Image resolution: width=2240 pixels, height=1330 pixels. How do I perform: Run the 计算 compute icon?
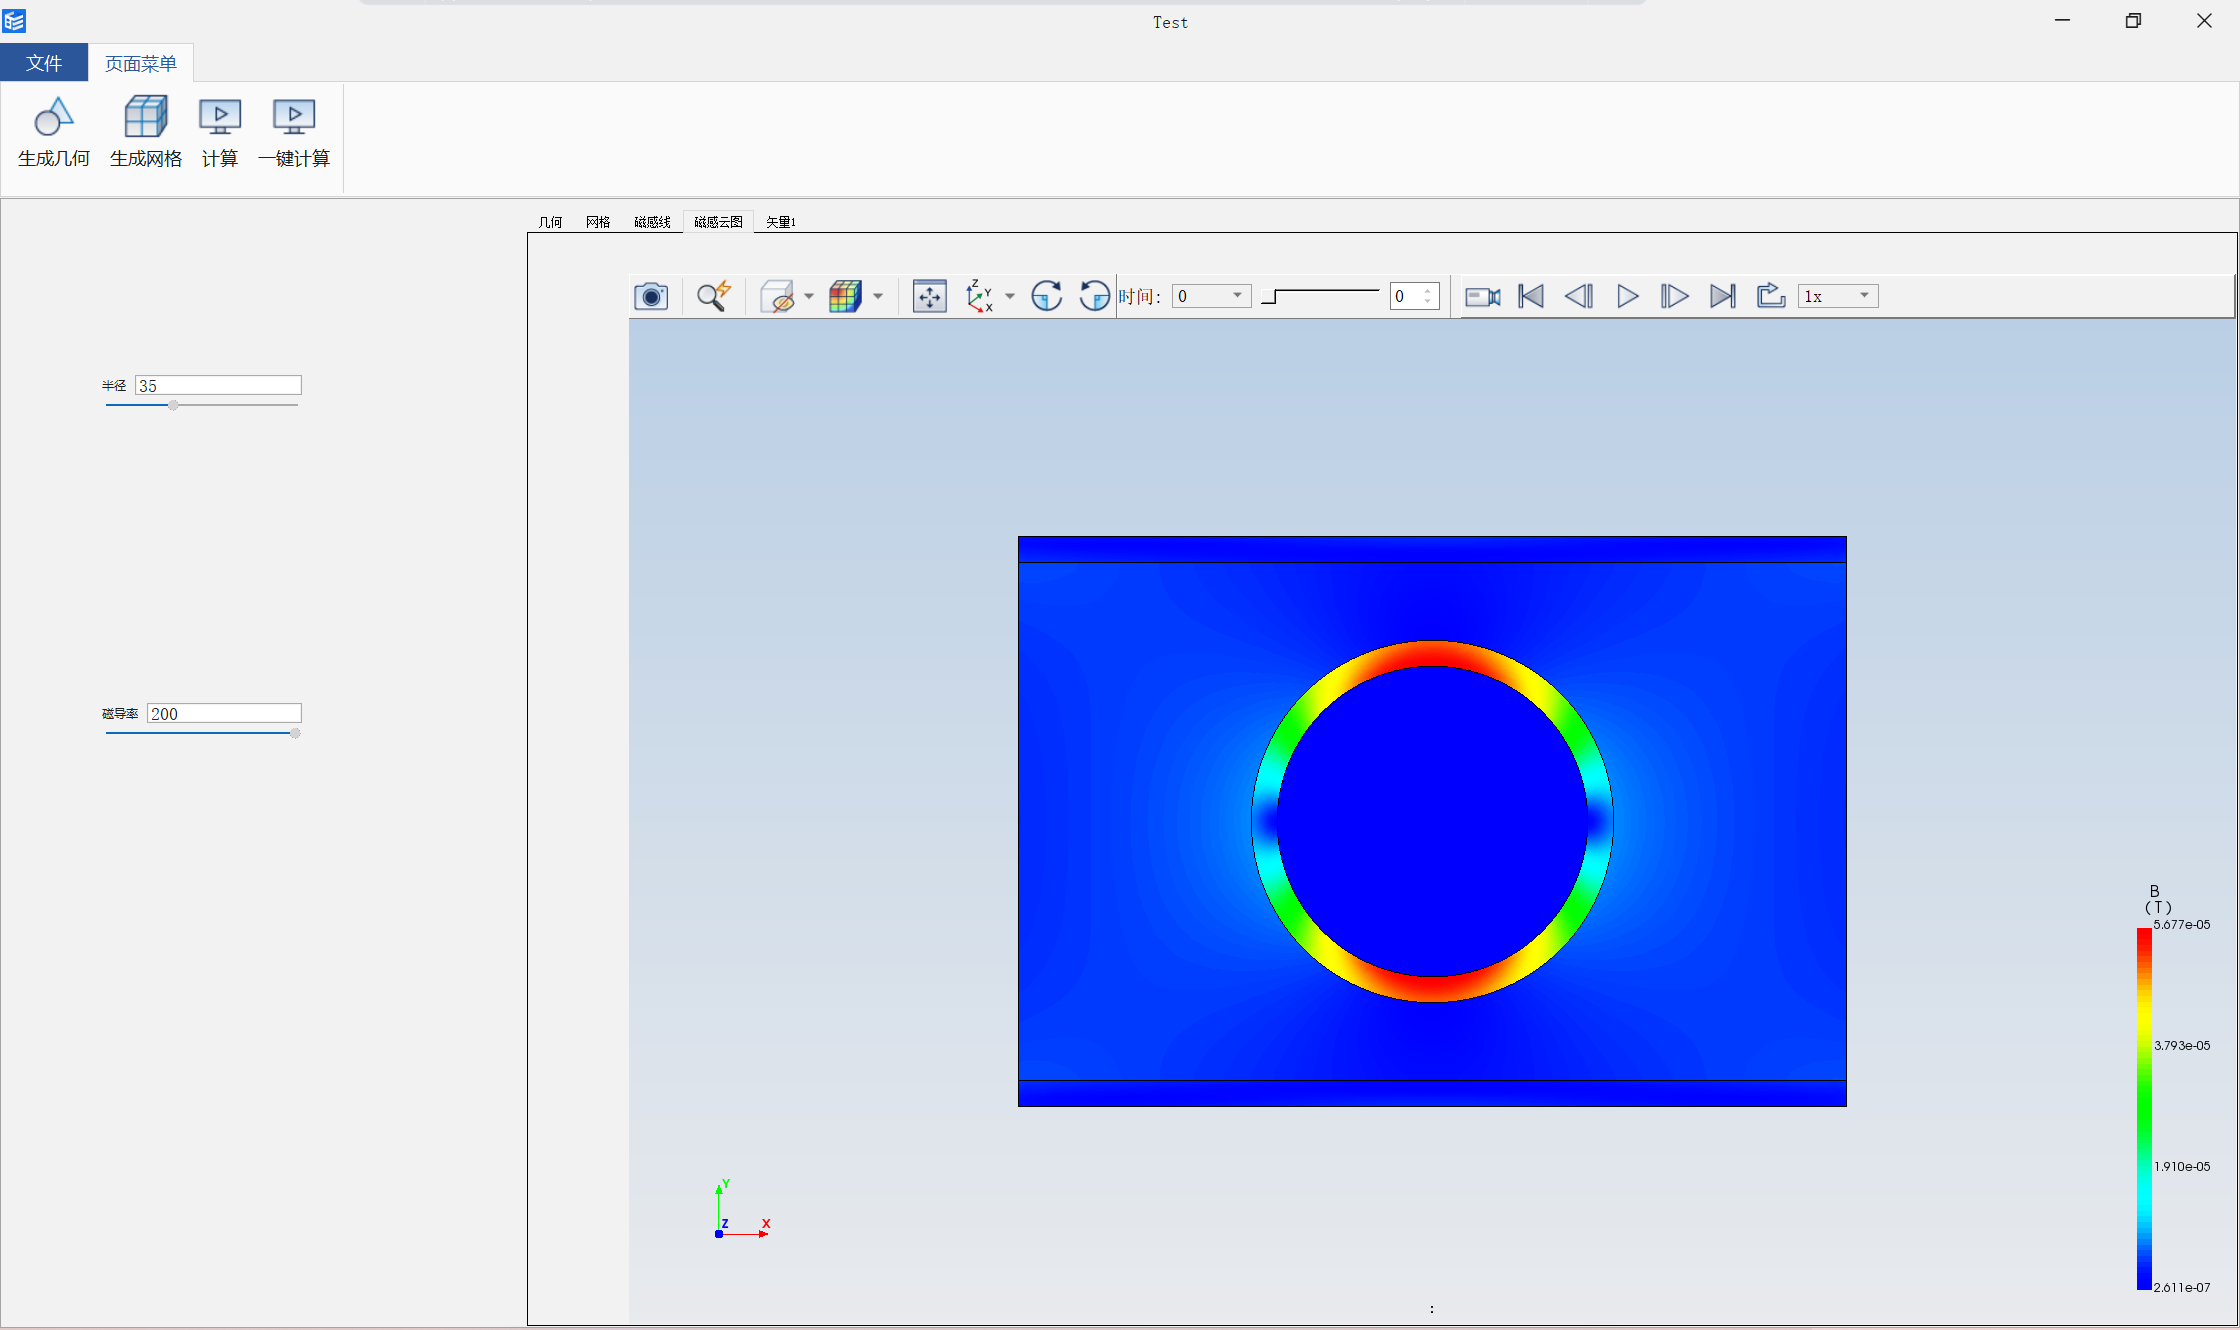click(220, 117)
